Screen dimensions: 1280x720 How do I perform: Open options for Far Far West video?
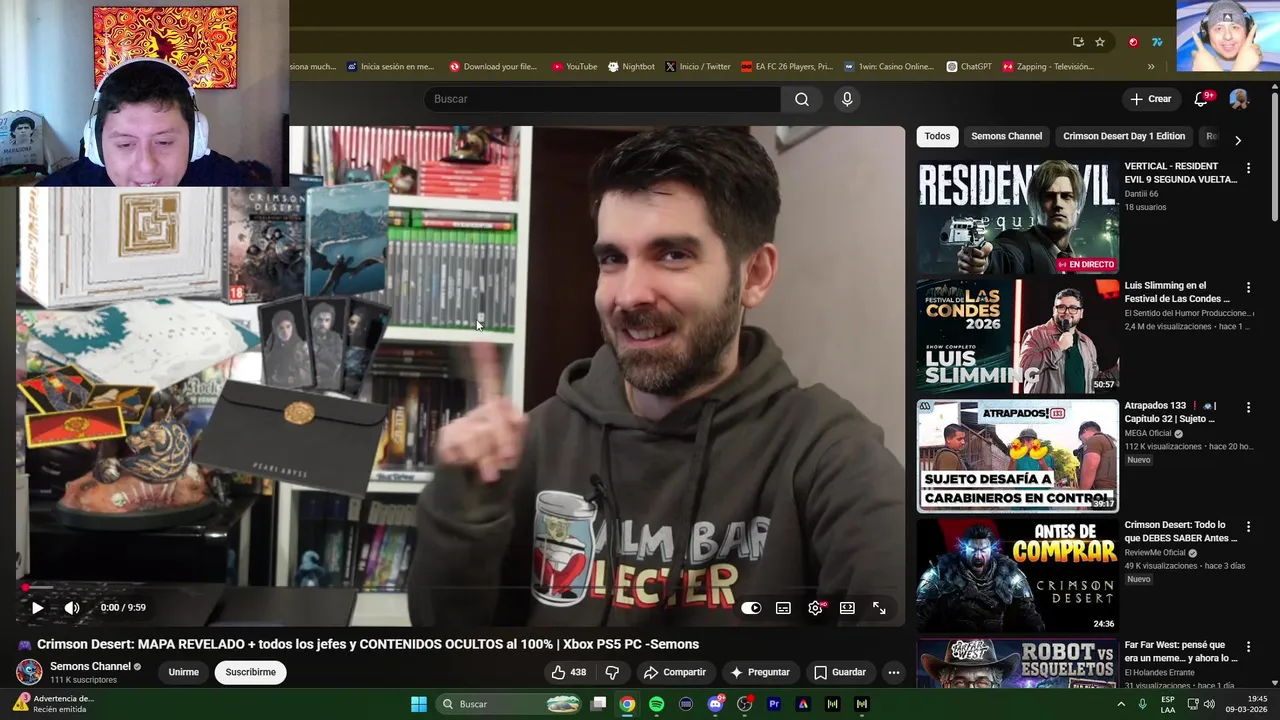pos(1248,647)
